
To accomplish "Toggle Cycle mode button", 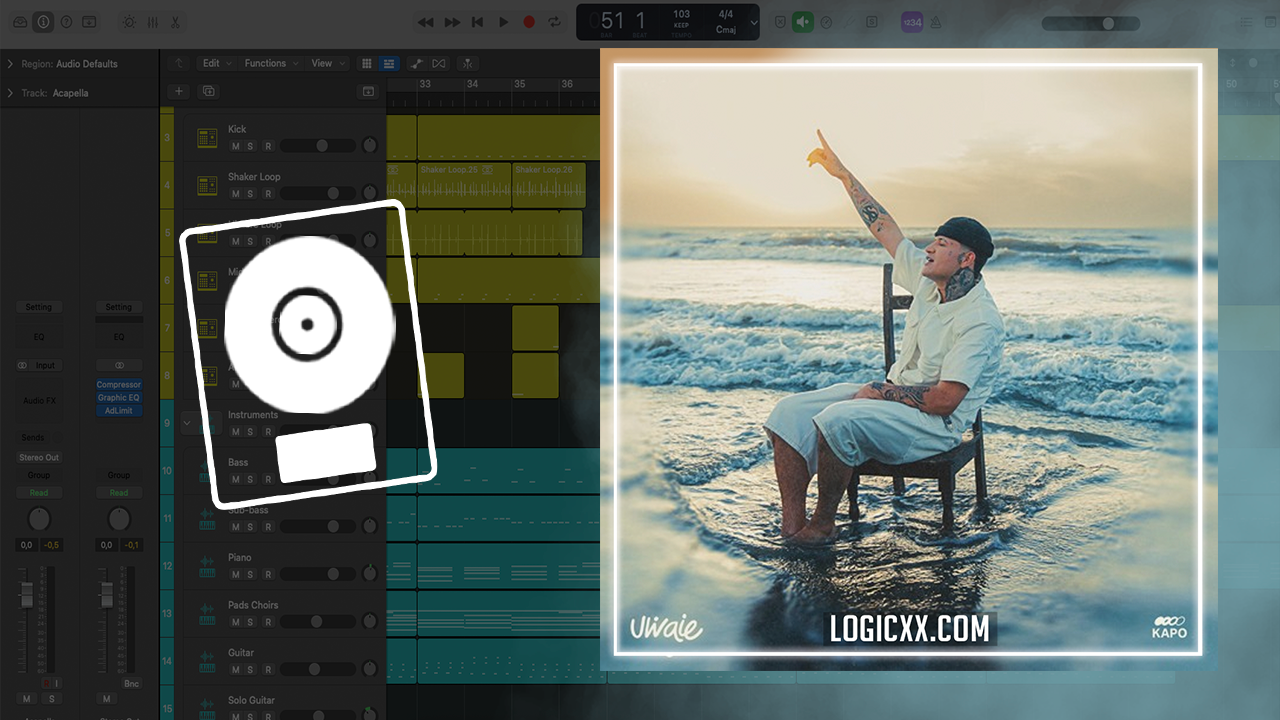I will click(554, 22).
